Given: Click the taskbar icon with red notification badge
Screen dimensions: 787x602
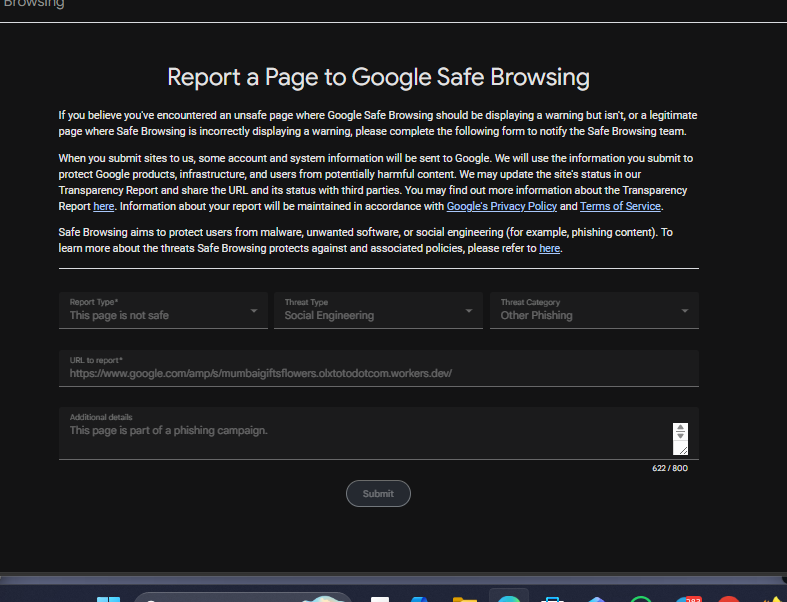Looking at the screenshot, I should [x=689, y=599].
